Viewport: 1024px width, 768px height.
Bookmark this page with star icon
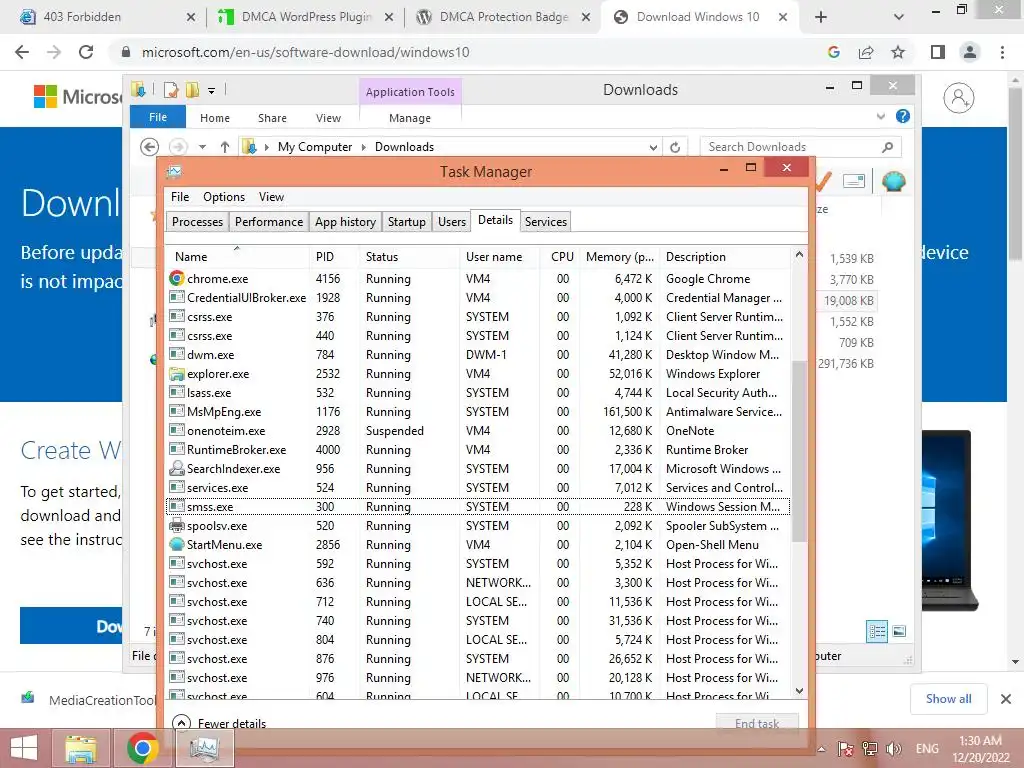(898, 52)
